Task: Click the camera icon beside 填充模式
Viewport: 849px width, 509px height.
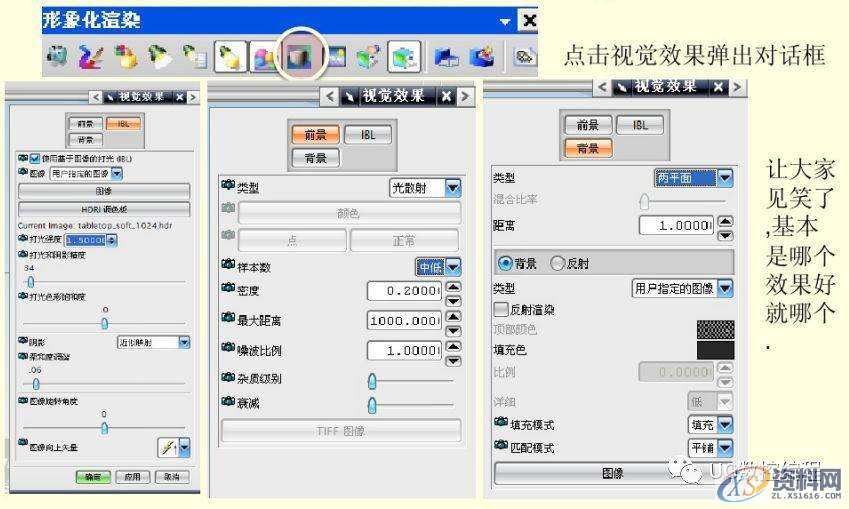Action: tap(501, 422)
